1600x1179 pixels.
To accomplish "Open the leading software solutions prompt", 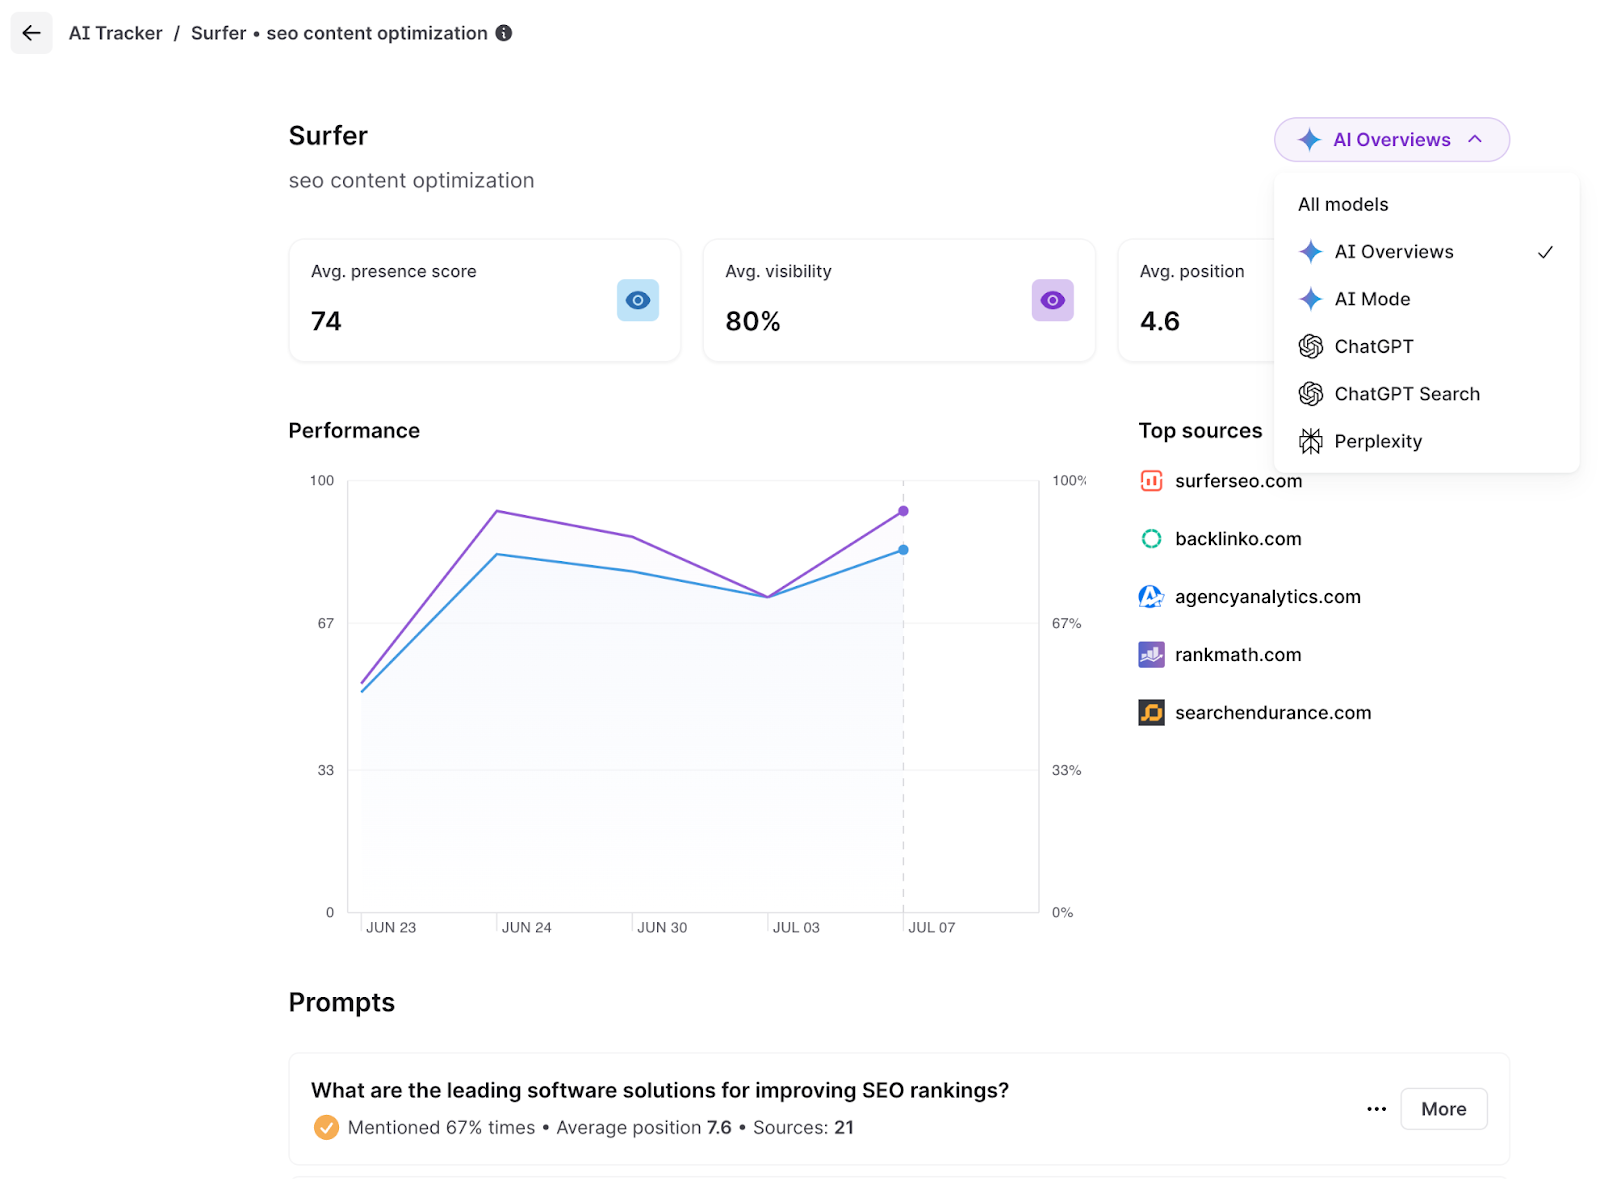I will 660,1090.
